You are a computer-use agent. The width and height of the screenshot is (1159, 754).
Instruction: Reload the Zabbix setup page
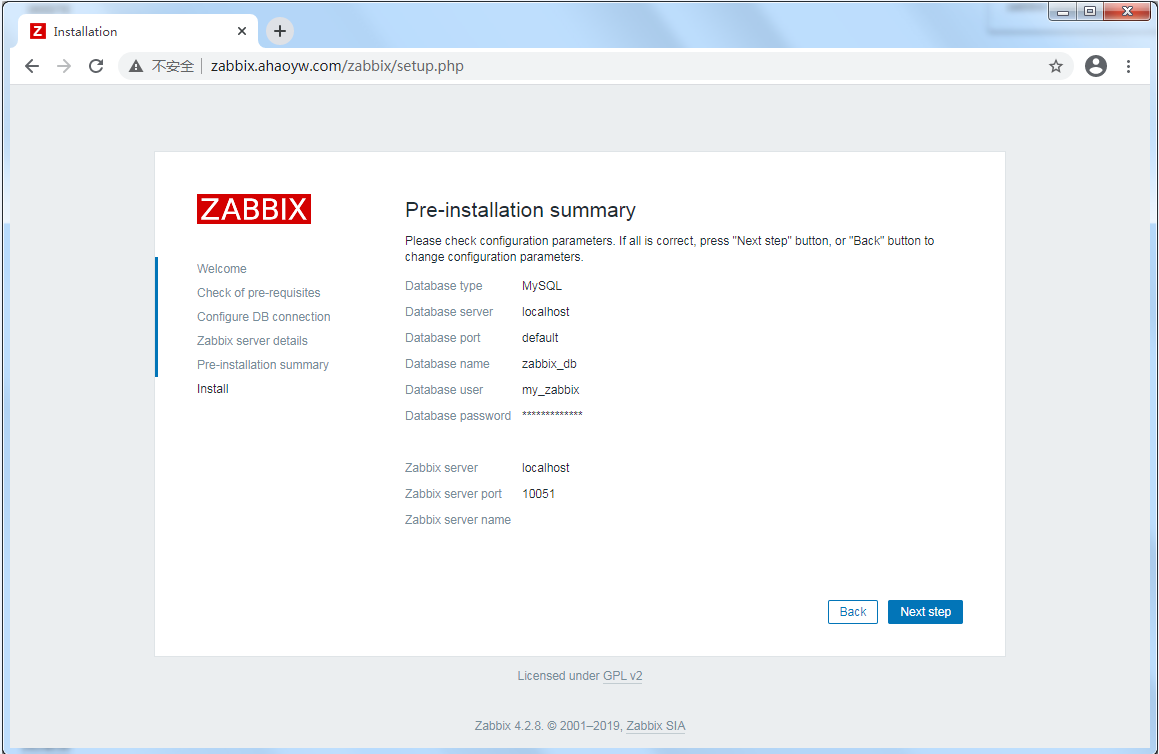point(96,66)
